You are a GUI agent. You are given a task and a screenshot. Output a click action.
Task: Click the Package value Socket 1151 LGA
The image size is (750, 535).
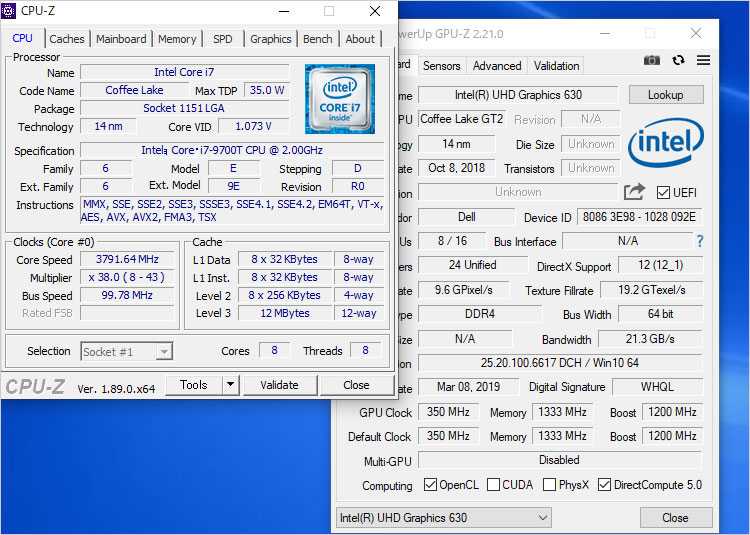184,108
